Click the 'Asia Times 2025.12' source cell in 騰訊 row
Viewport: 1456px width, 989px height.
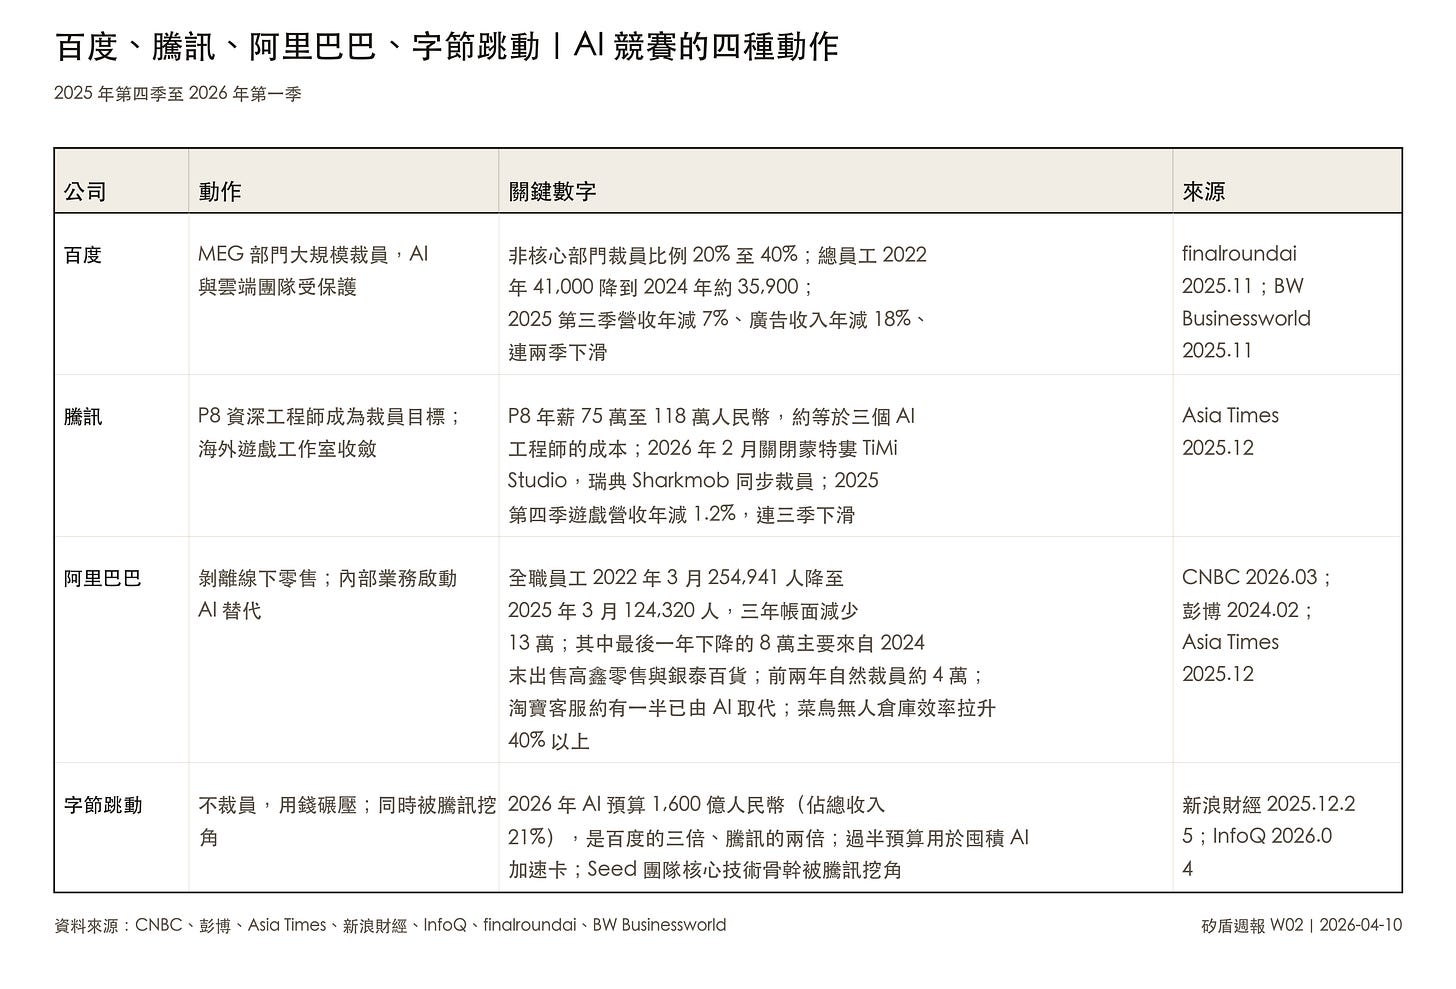click(x=1287, y=456)
